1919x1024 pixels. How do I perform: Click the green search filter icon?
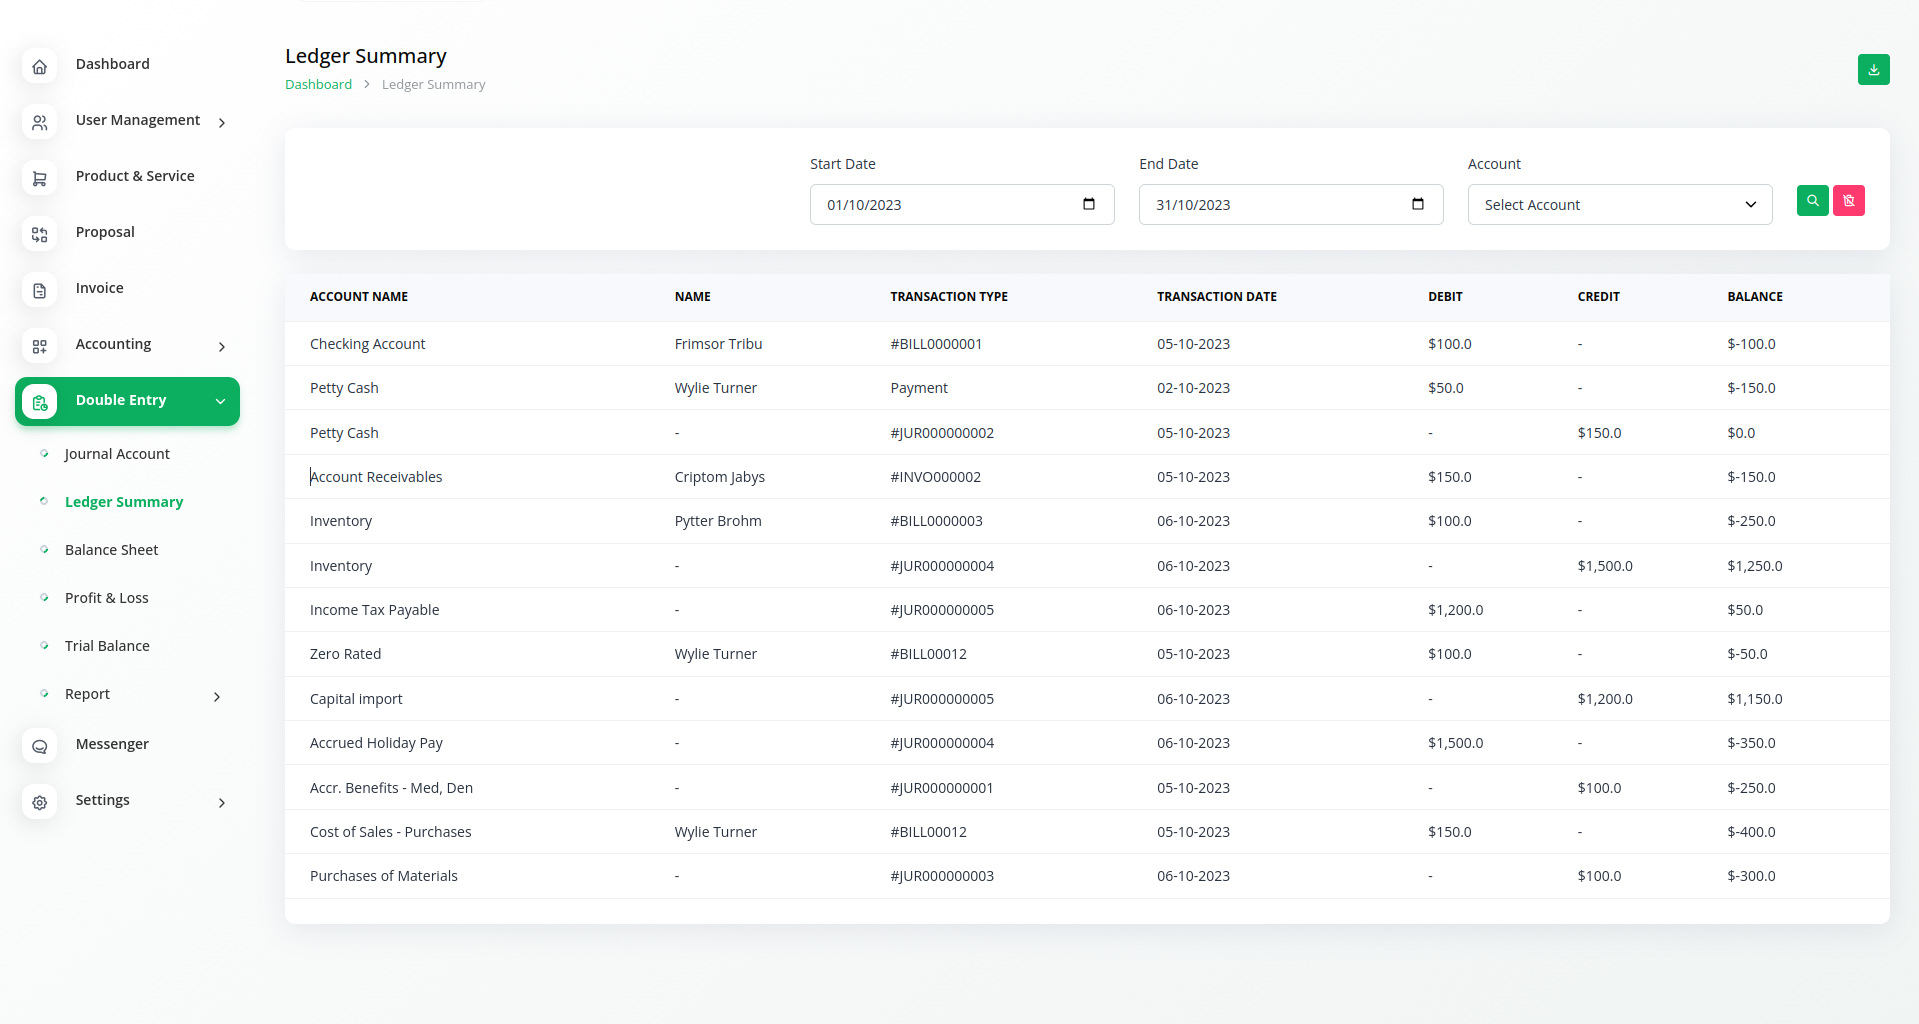[x=1812, y=201]
